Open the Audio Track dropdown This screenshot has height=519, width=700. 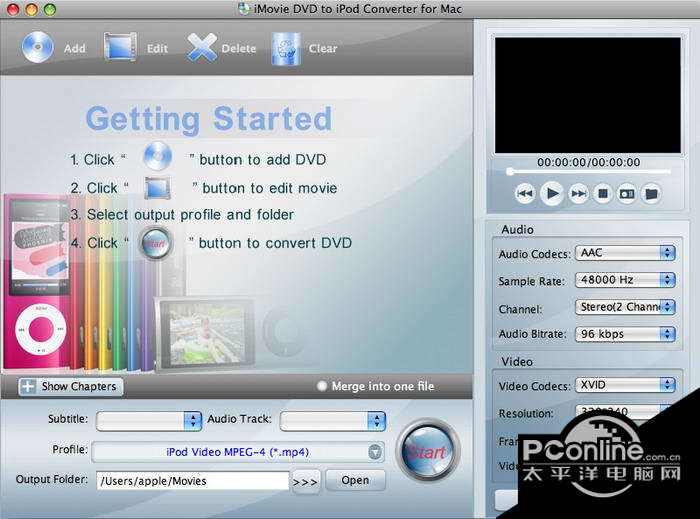click(333, 420)
